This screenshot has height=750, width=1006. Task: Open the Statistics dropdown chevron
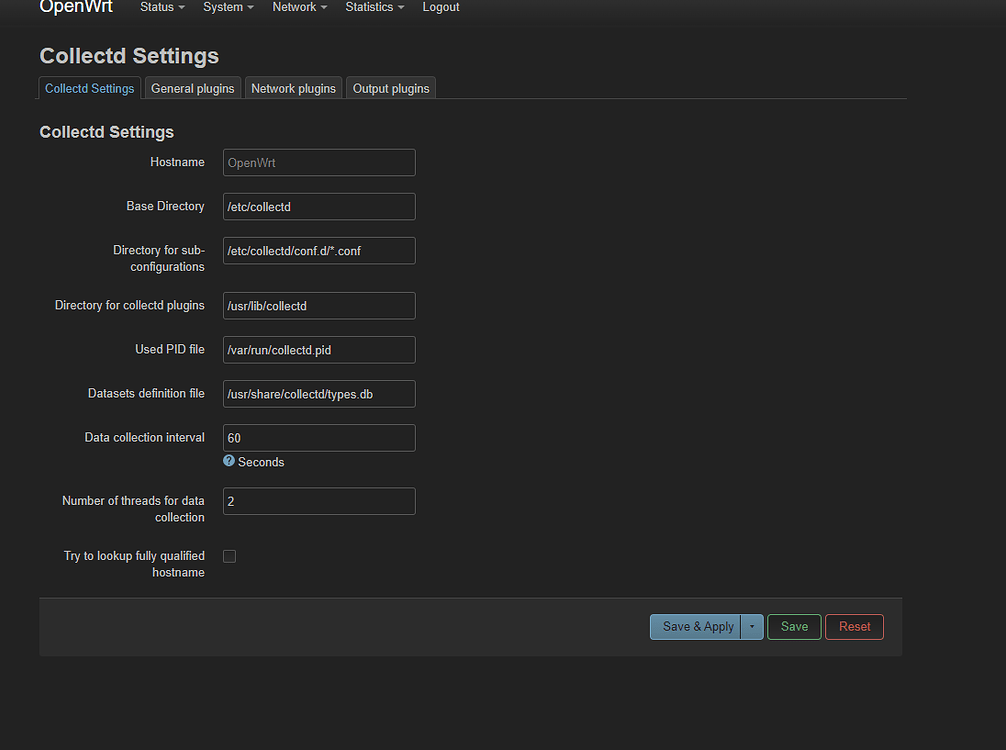pos(401,8)
